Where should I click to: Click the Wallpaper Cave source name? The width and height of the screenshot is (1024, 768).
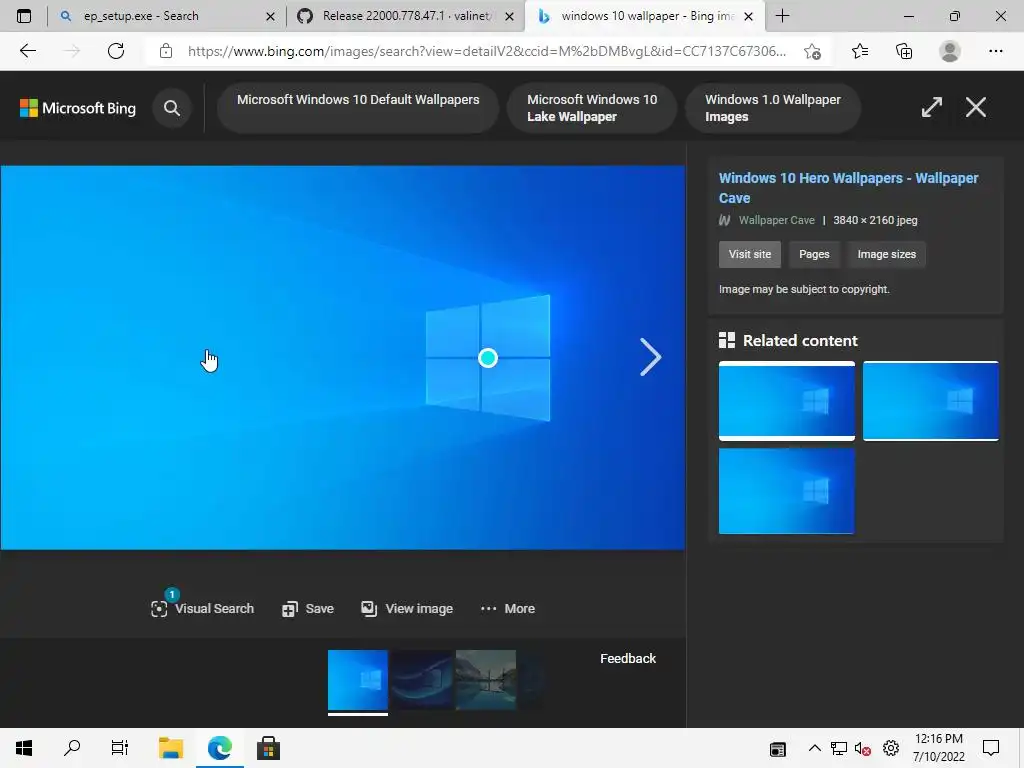click(776, 220)
